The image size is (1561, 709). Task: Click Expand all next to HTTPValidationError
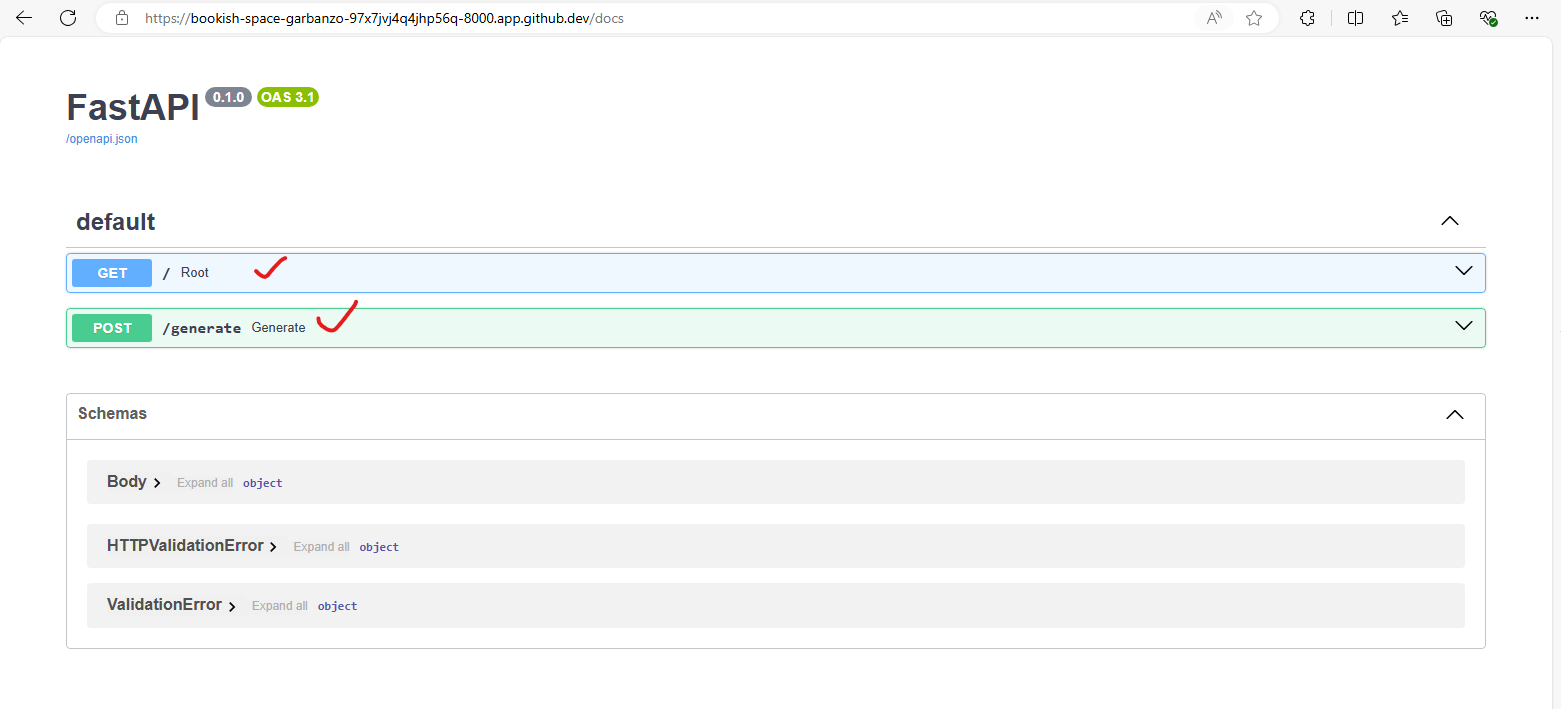pyautogui.click(x=321, y=547)
